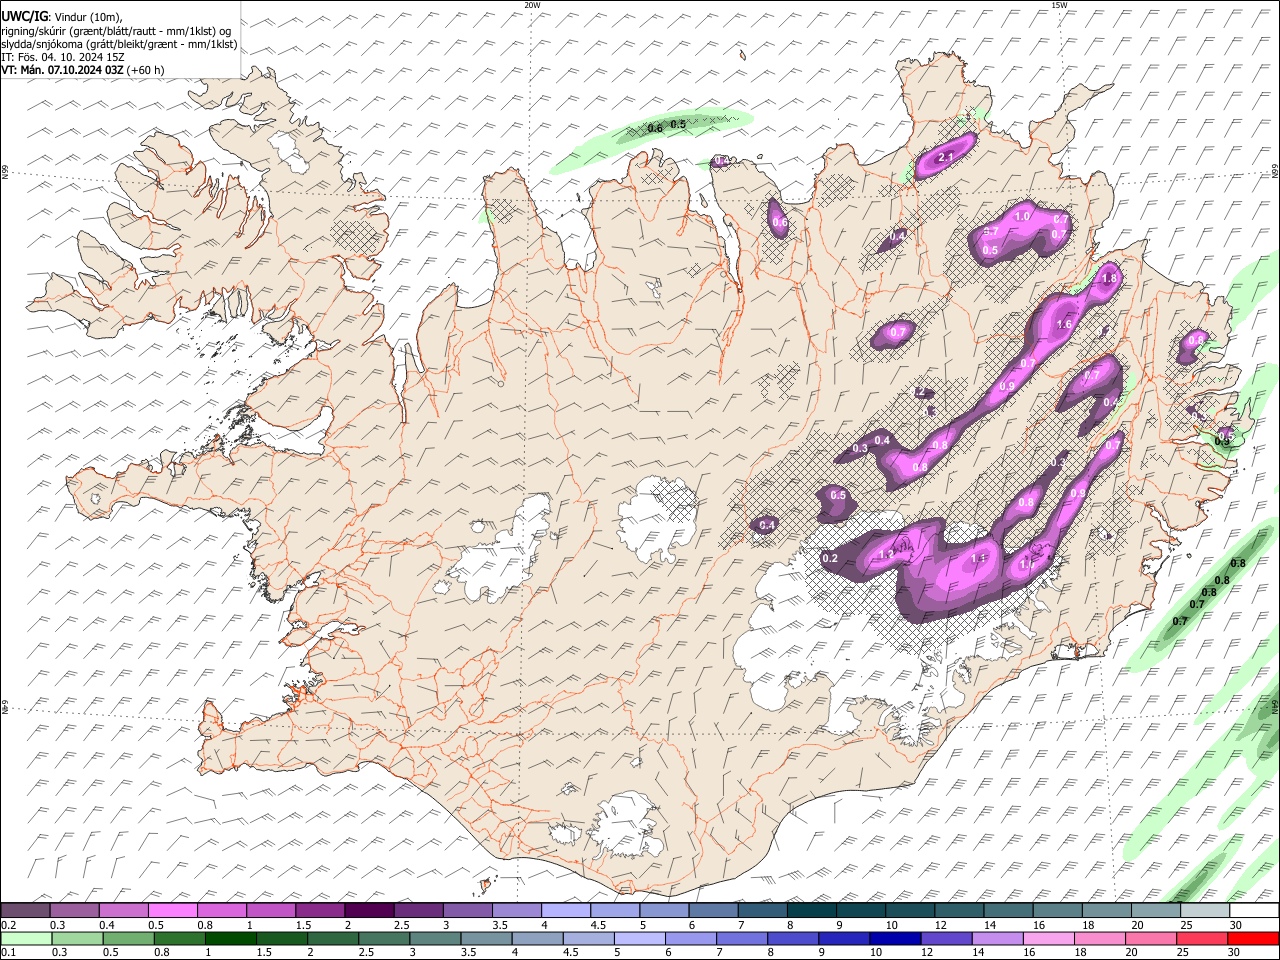1280x960 pixels.
Task: Pick the snow-scale swatch between 12 and 14
Action: [960, 910]
